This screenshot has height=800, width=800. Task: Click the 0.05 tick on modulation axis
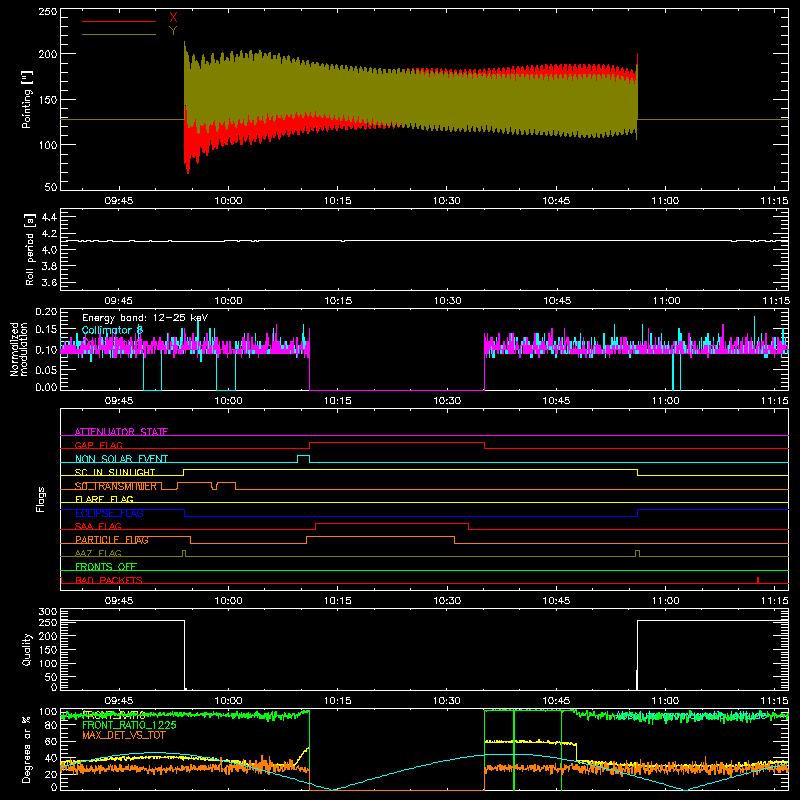click(x=46, y=369)
